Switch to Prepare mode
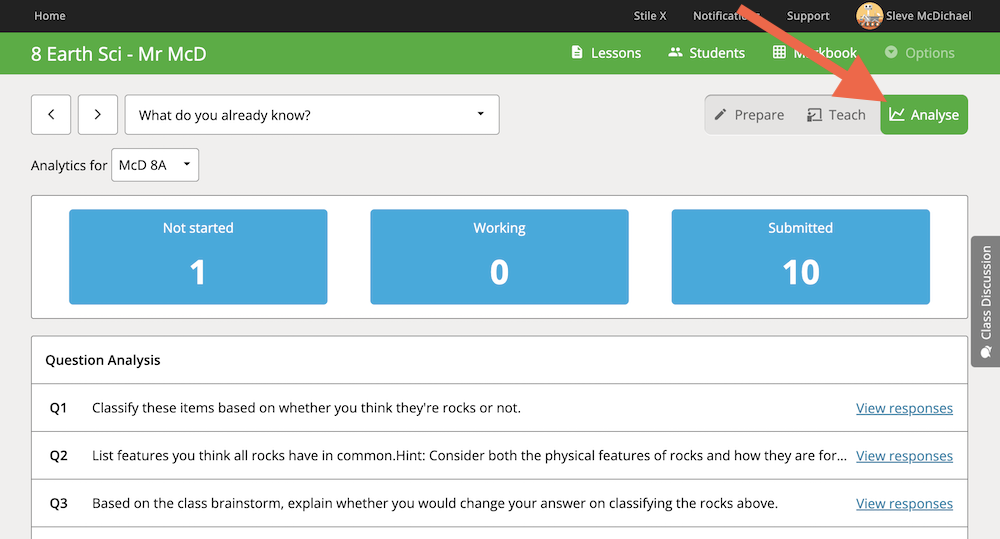Viewport: 1000px width, 539px height. click(749, 115)
